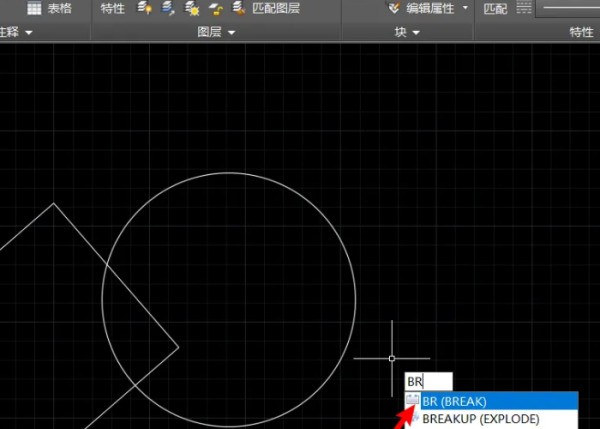Click the fourth layer tool icon in the row
This screenshot has height=429, width=600.
click(215, 9)
